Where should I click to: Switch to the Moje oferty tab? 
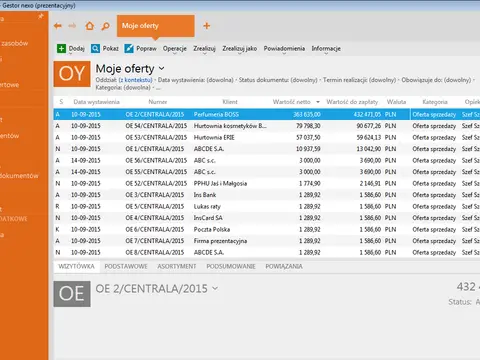tap(155, 26)
